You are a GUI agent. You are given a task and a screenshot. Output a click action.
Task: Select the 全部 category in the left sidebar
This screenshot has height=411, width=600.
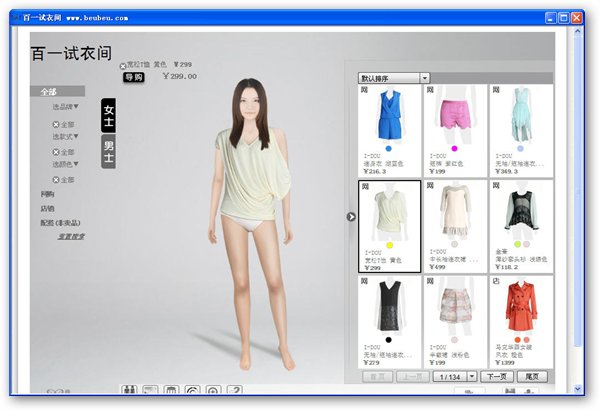pyautogui.click(x=48, y=91)
